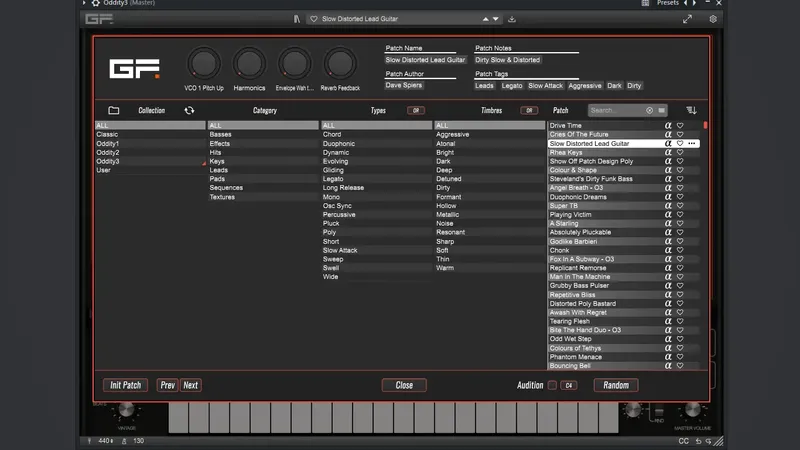Open the three-dot menu on selected patch
800x450 pixels.
[x=692, y=144]
